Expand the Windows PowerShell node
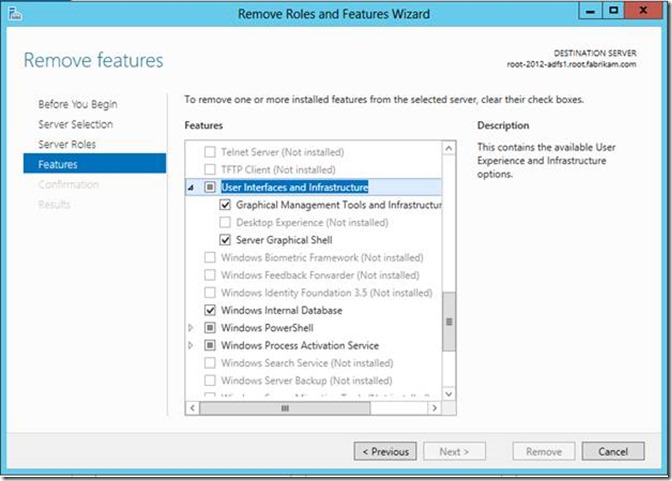 [x=191, y=328]
